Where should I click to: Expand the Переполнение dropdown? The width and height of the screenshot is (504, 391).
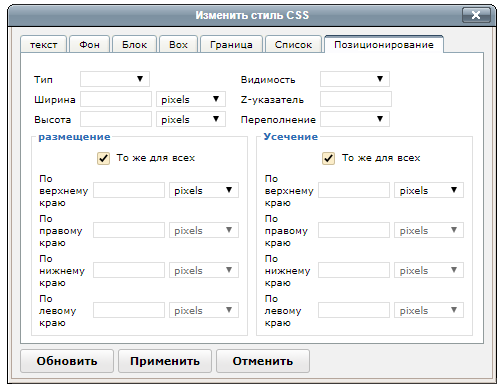tap(355, 119)
